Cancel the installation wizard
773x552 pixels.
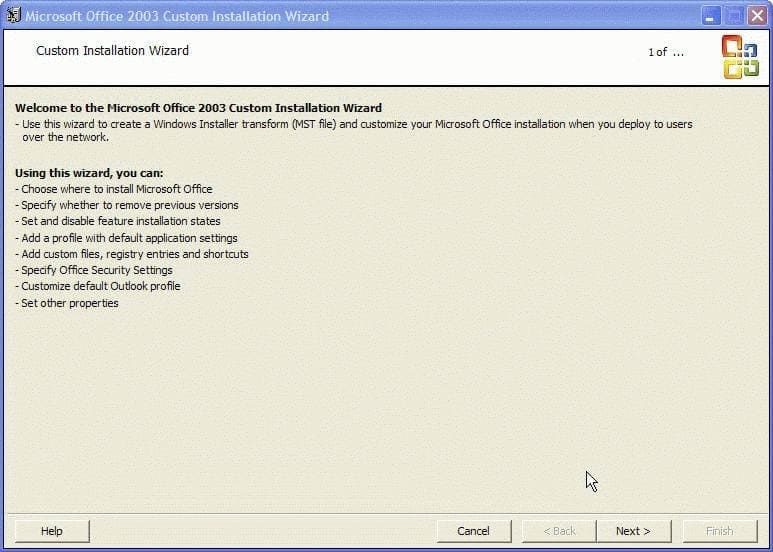click(x=473, y=531)
